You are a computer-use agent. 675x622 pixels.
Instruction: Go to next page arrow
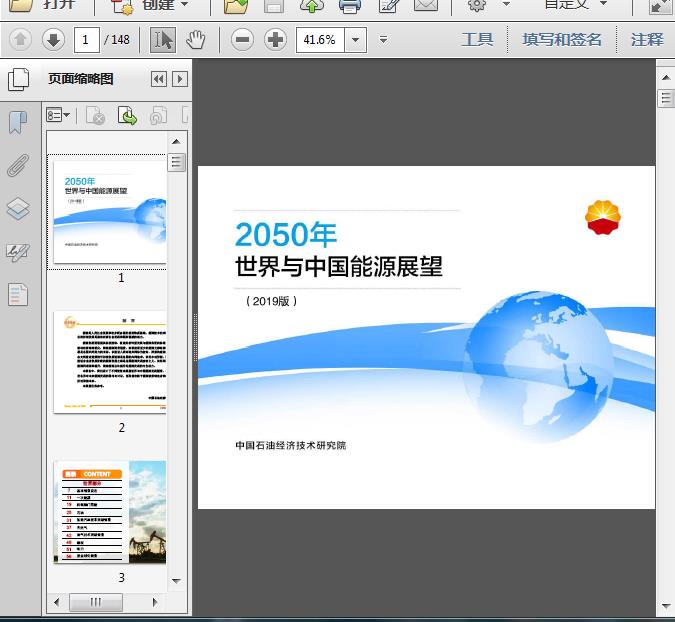coord(53,40)
